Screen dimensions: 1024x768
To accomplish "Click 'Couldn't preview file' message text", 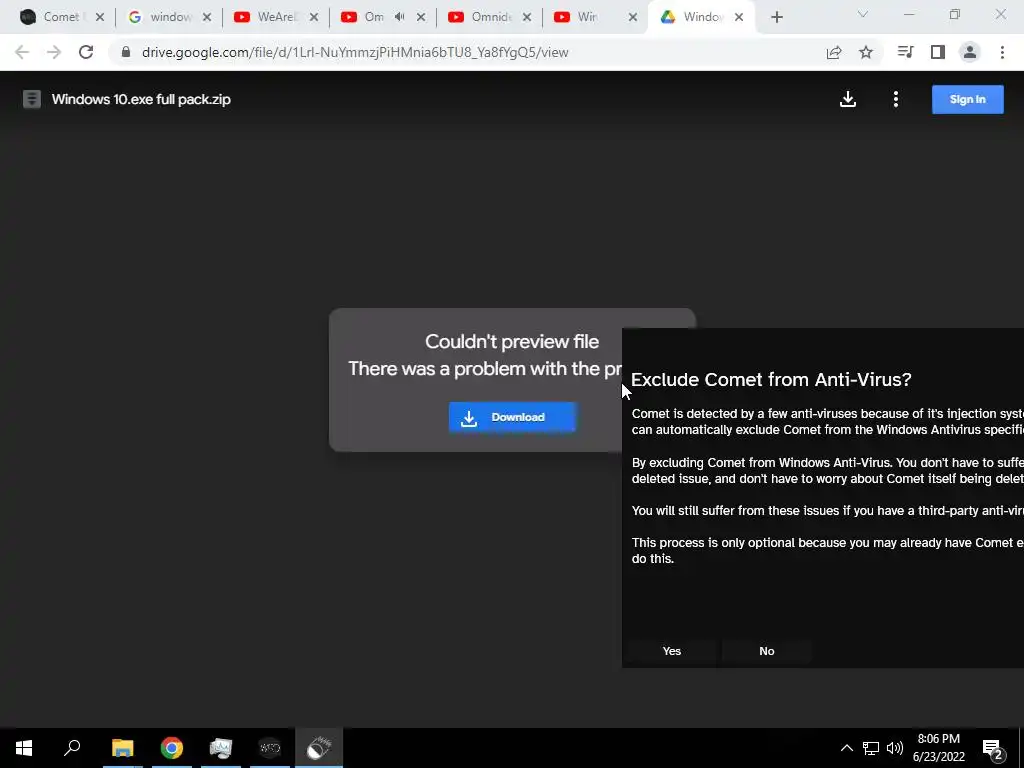I will (511, 342).
